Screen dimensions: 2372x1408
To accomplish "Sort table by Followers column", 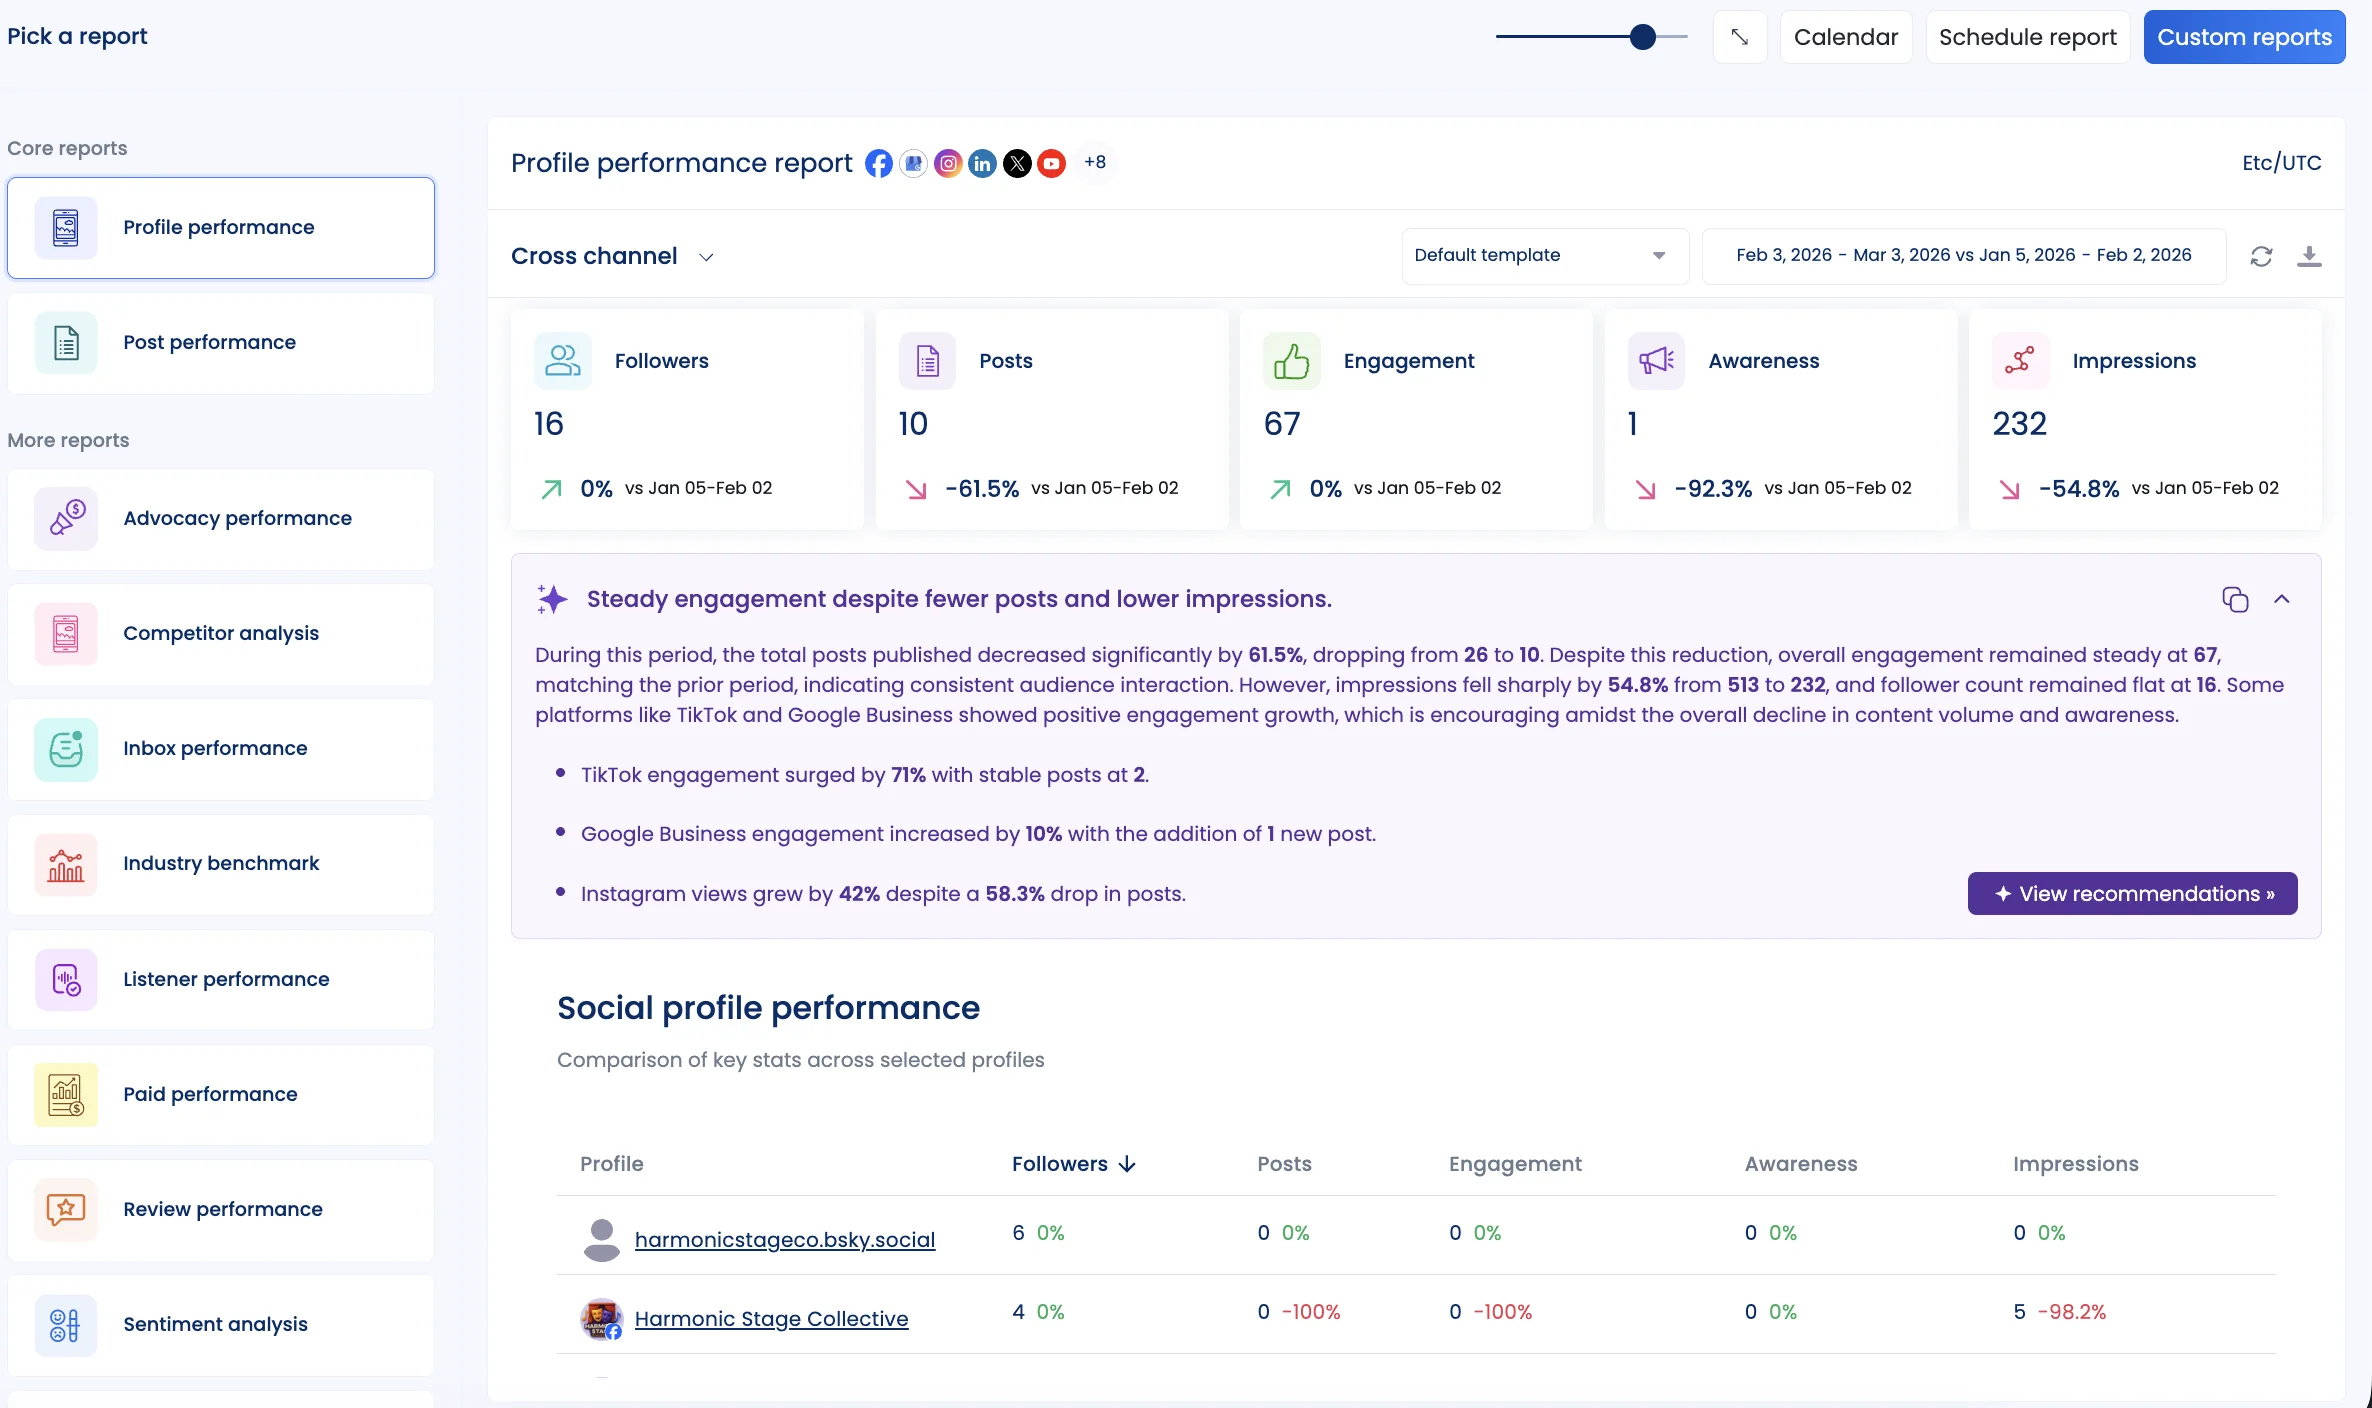I will point(1073,1164).
